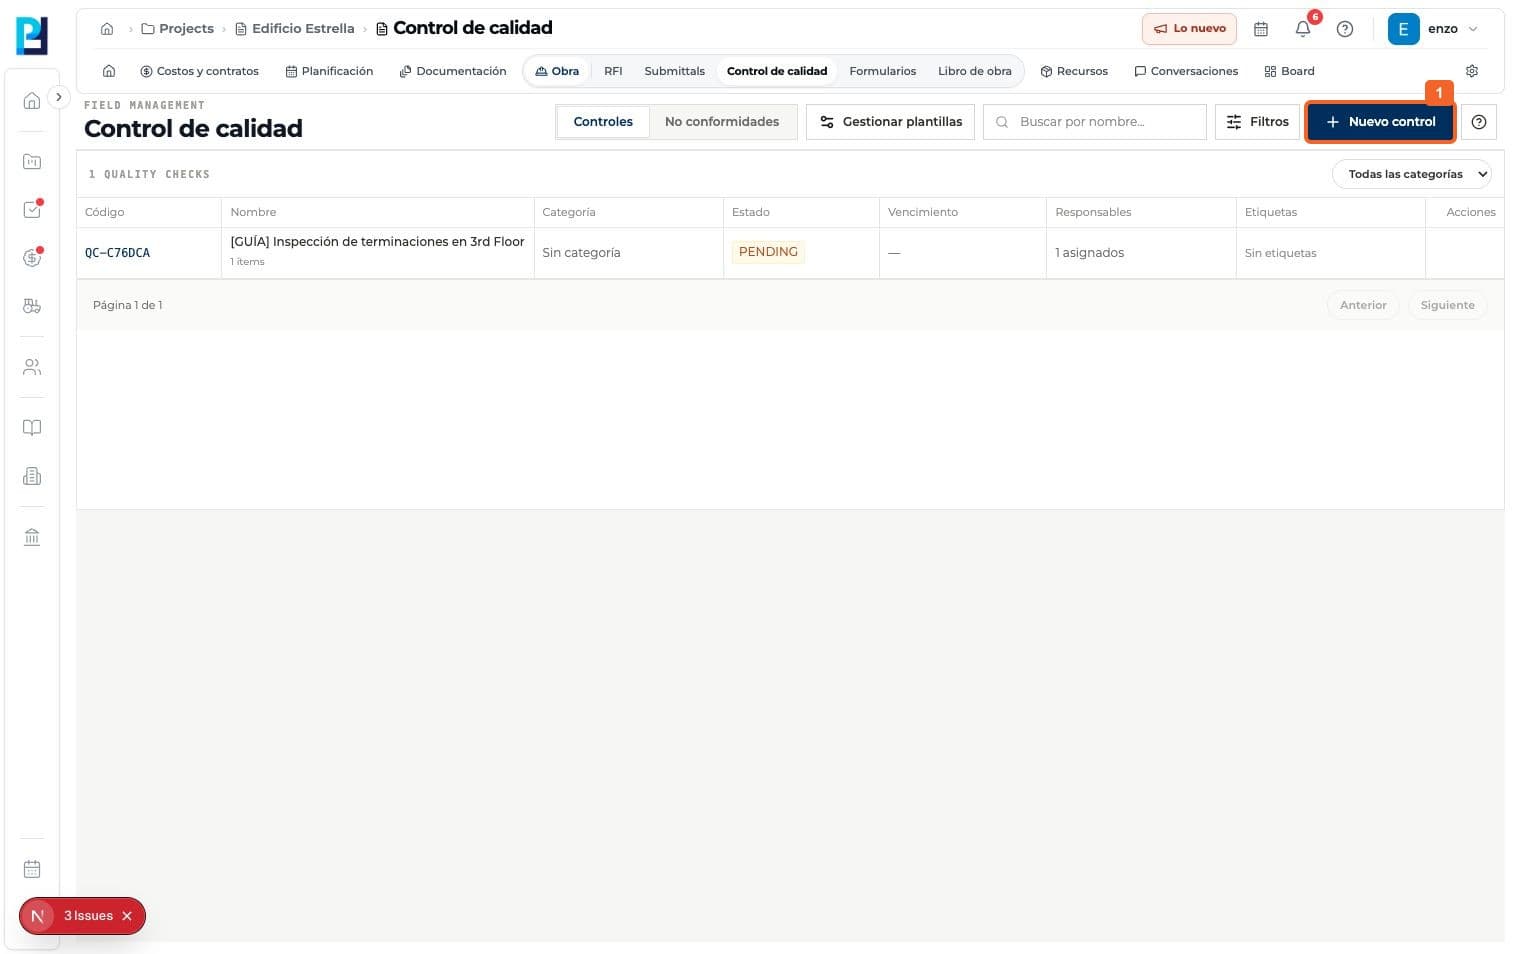Open the Filtros button

click(1257, 122)
